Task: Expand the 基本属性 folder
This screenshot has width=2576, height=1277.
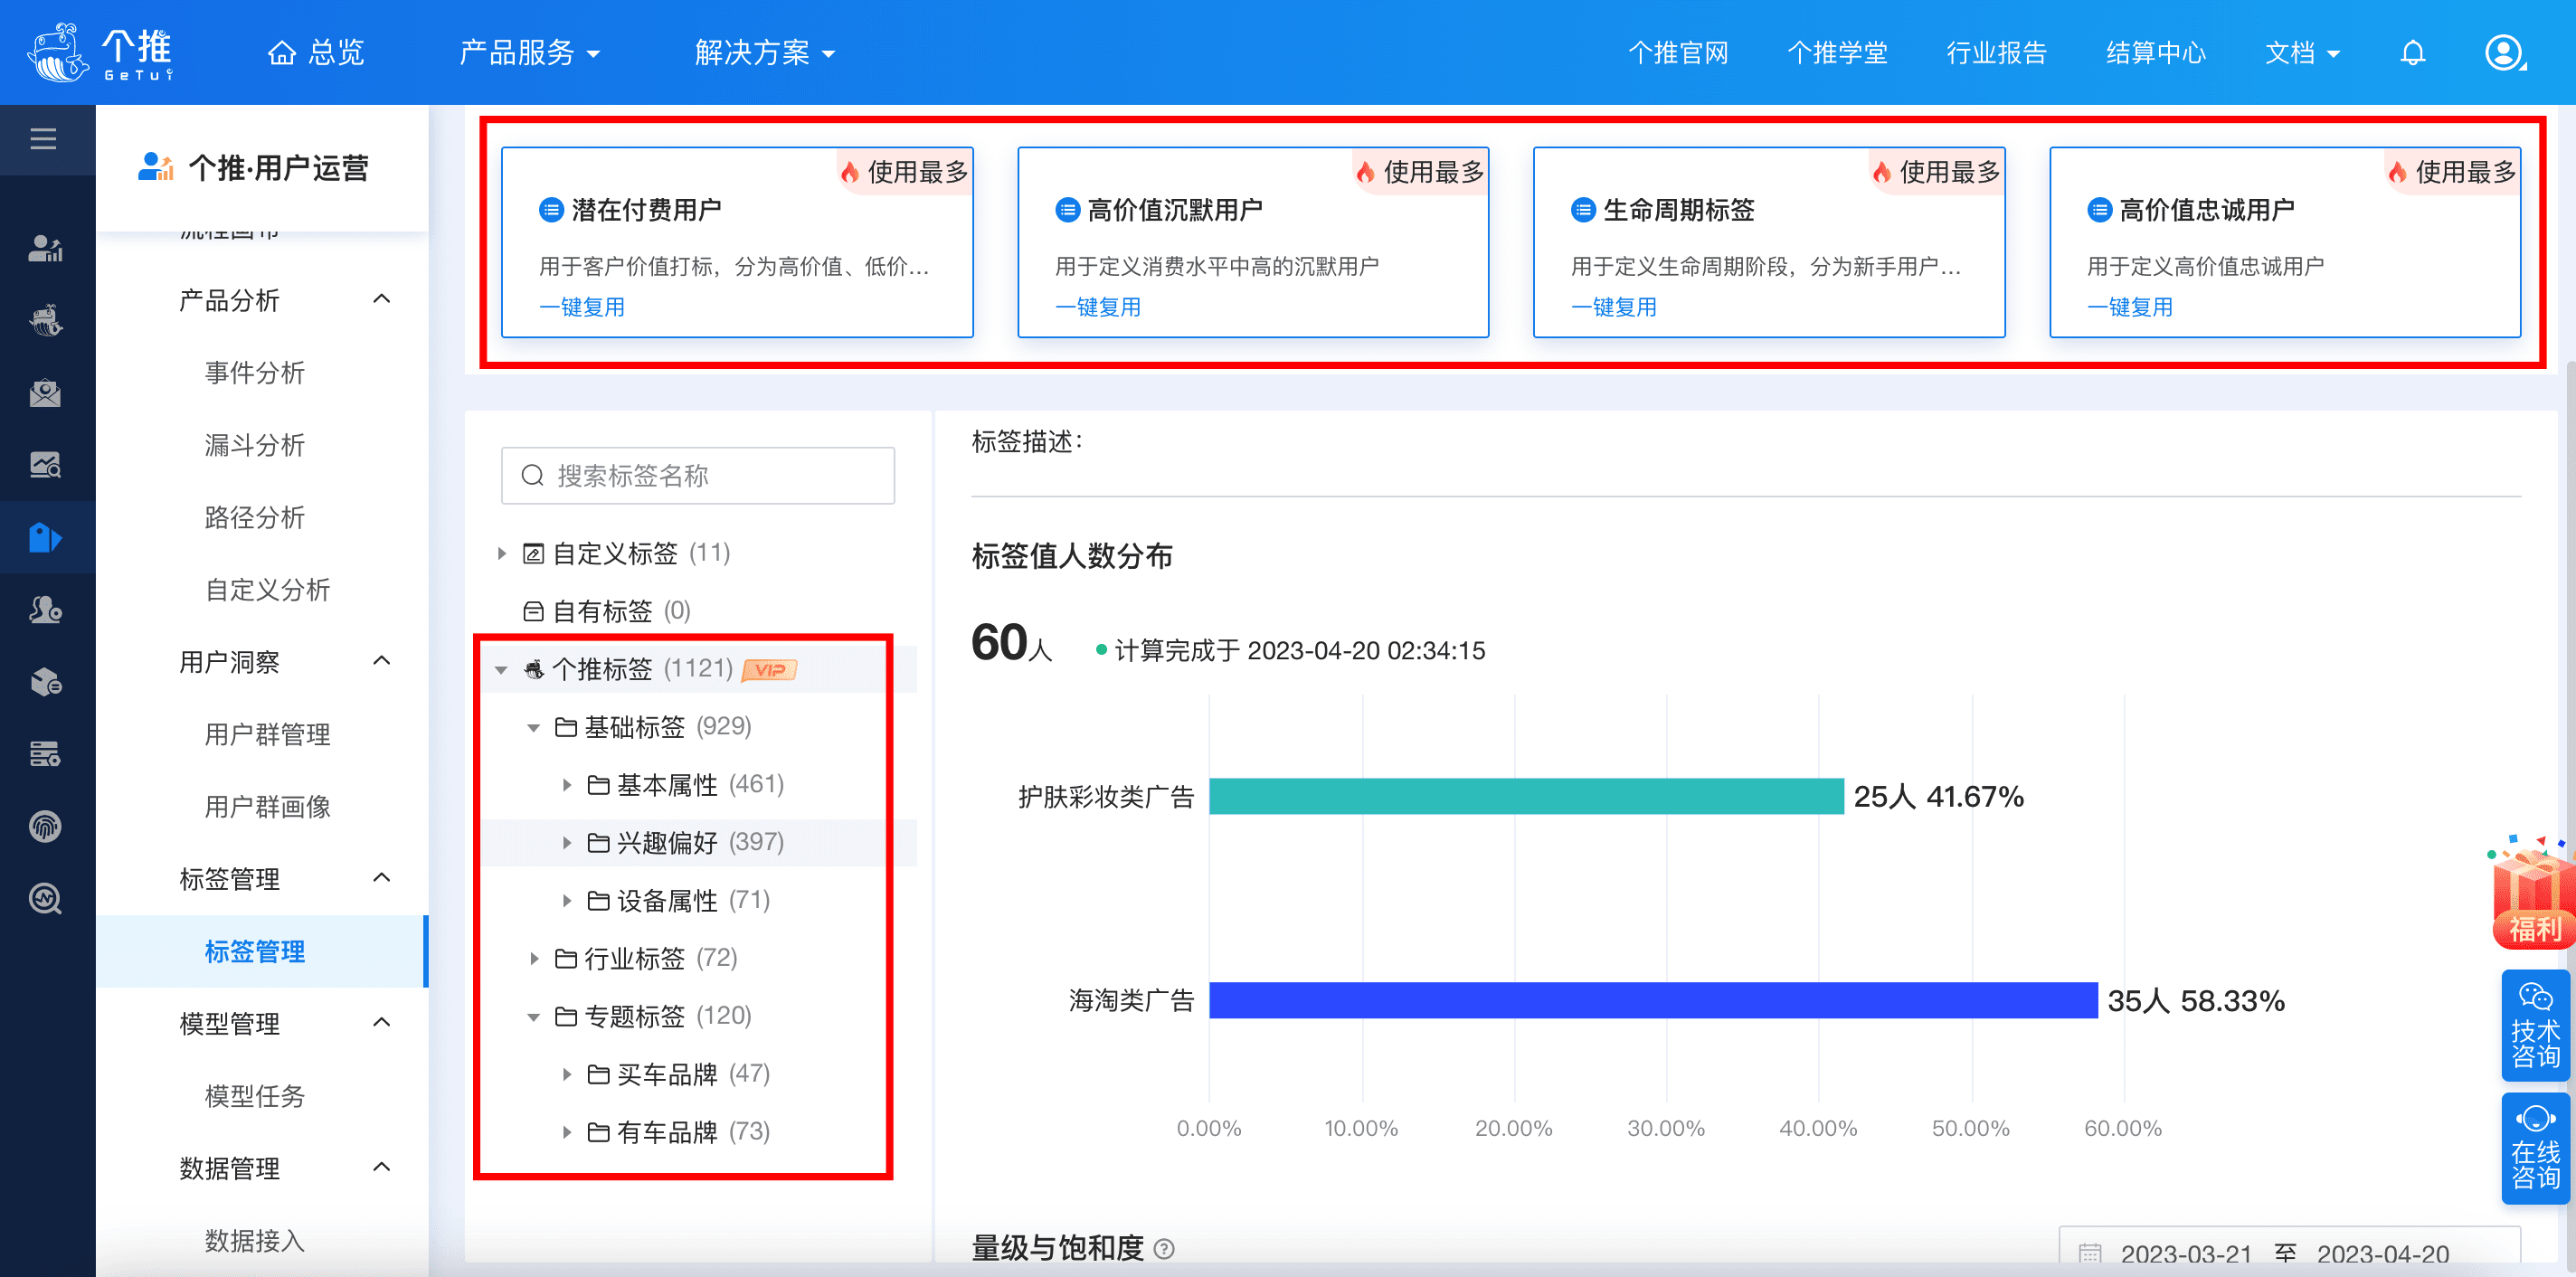Action: 567,785
